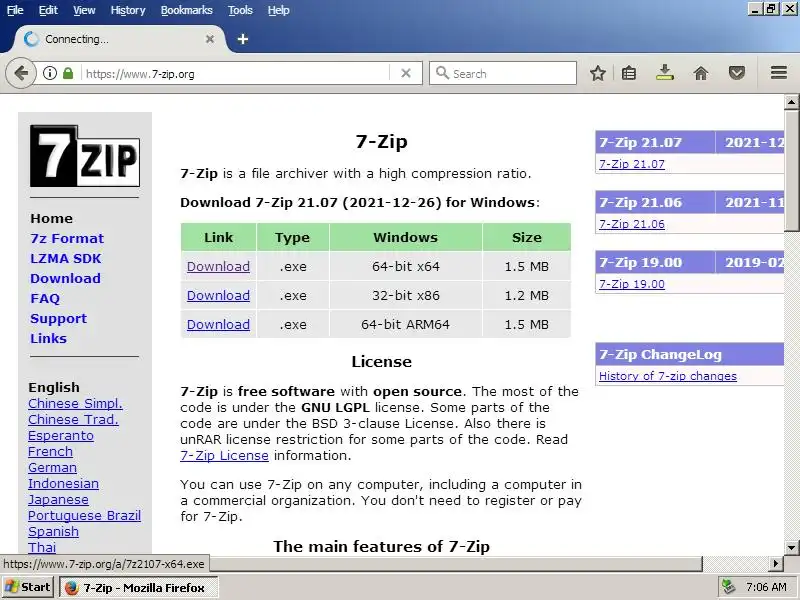The height and width of the screenshot is (600, 800).
Task: Click the 7-Zip logo image
Action: coord(85,156)
